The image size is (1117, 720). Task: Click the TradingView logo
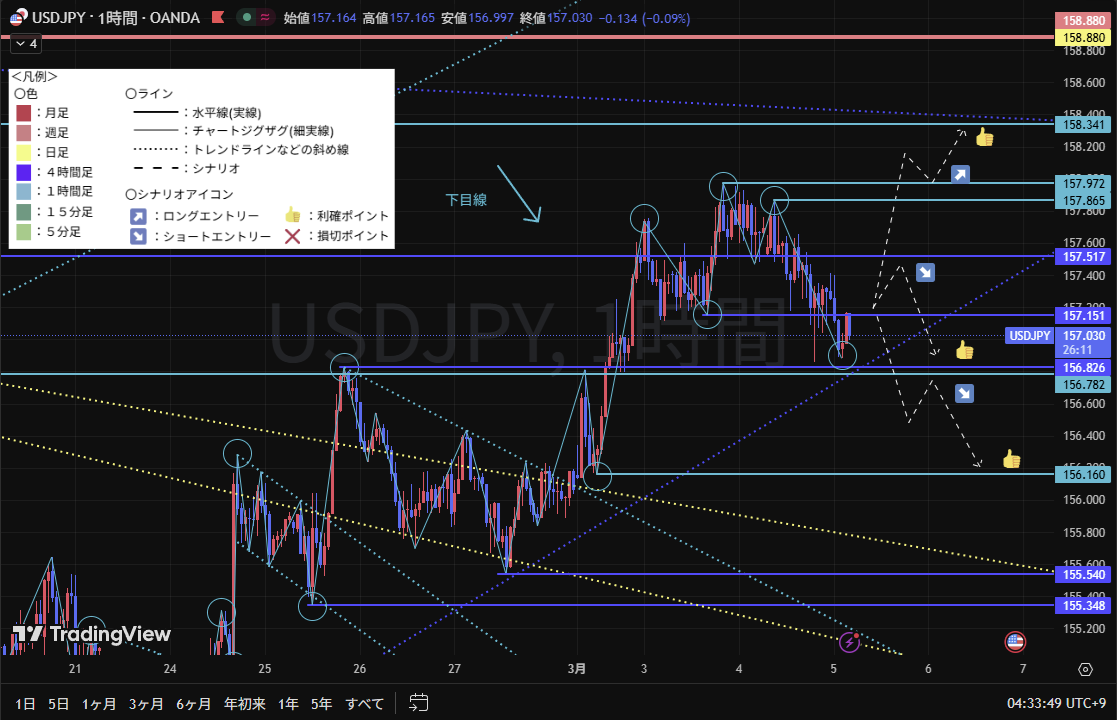click(x=91, y=634)
